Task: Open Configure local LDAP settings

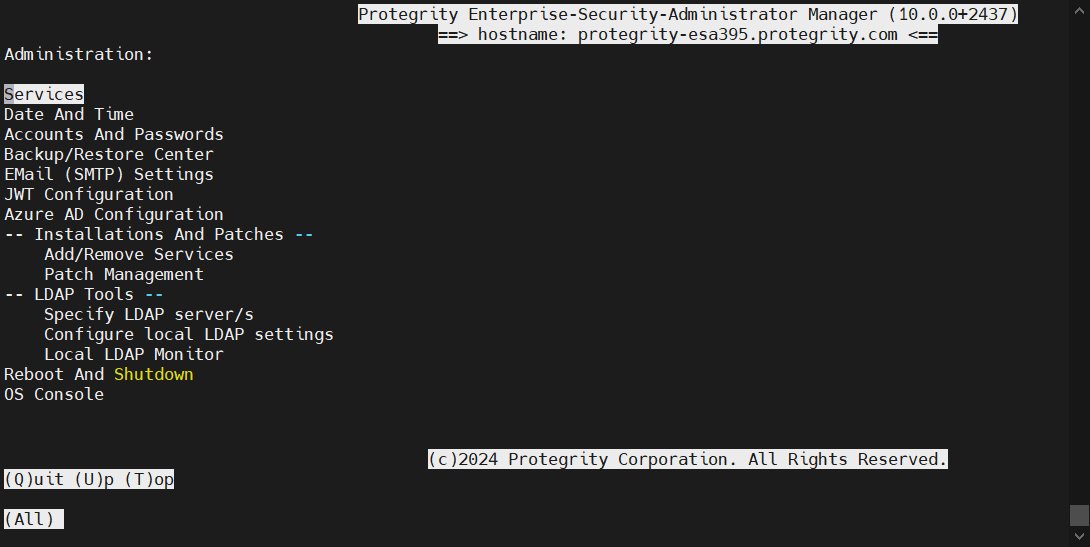Action: click(x=189, y=334)
